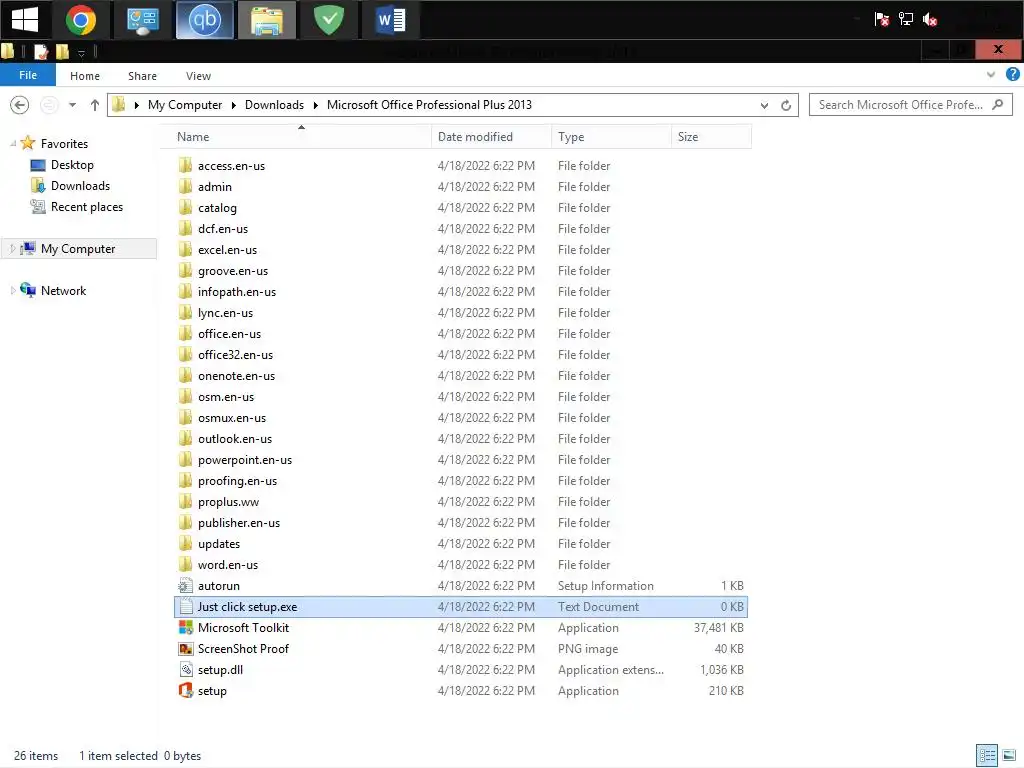Open the remote desktop monitor taskbar icon

[x=142, y=20]
